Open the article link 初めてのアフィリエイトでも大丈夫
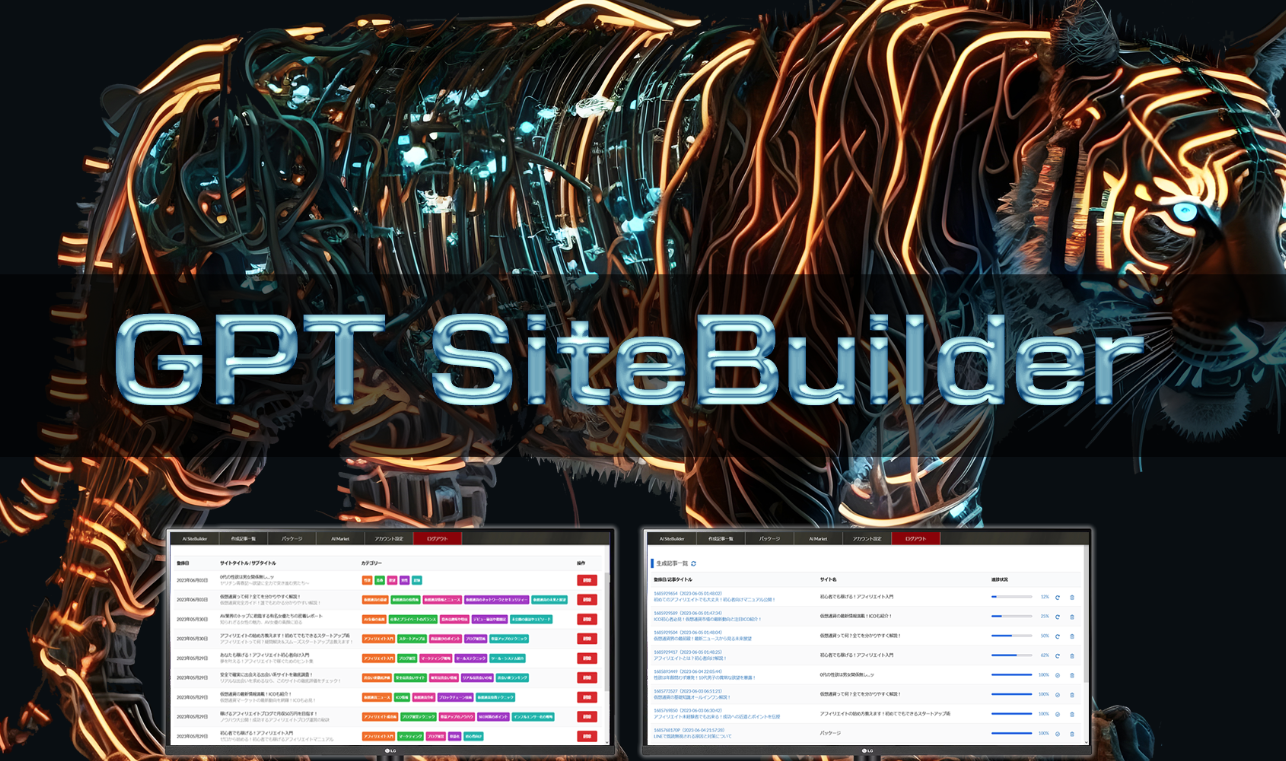Viewport: 1286px width, 761px height. (714, 600)
